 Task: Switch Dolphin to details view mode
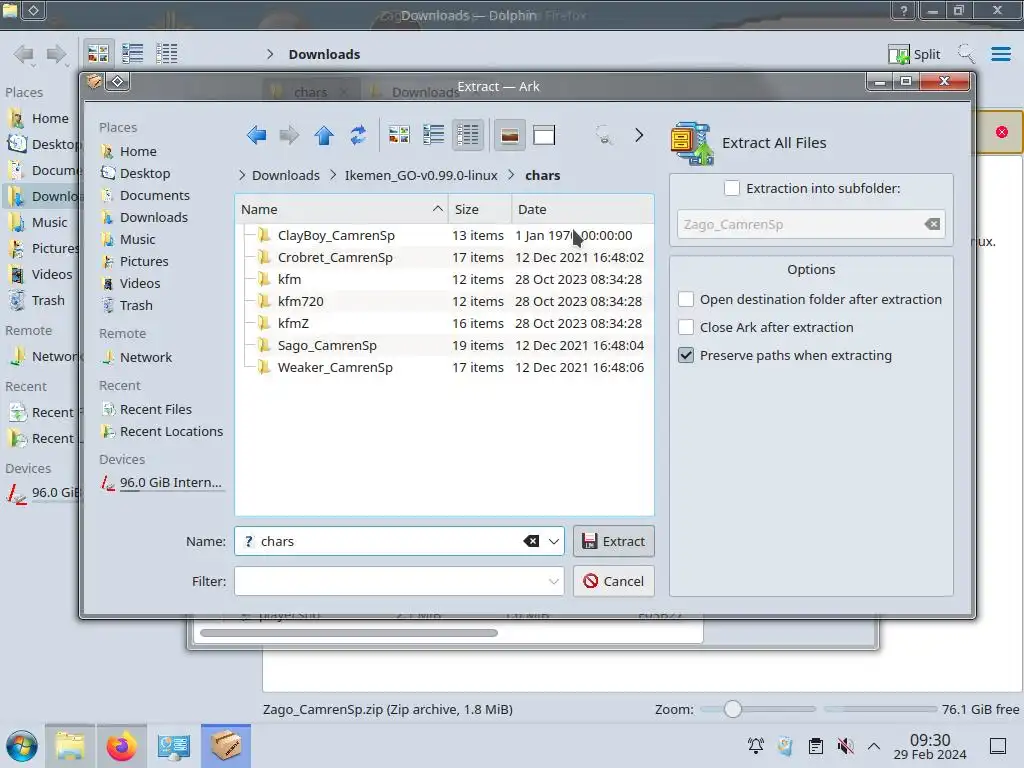(x=167, y=54)
